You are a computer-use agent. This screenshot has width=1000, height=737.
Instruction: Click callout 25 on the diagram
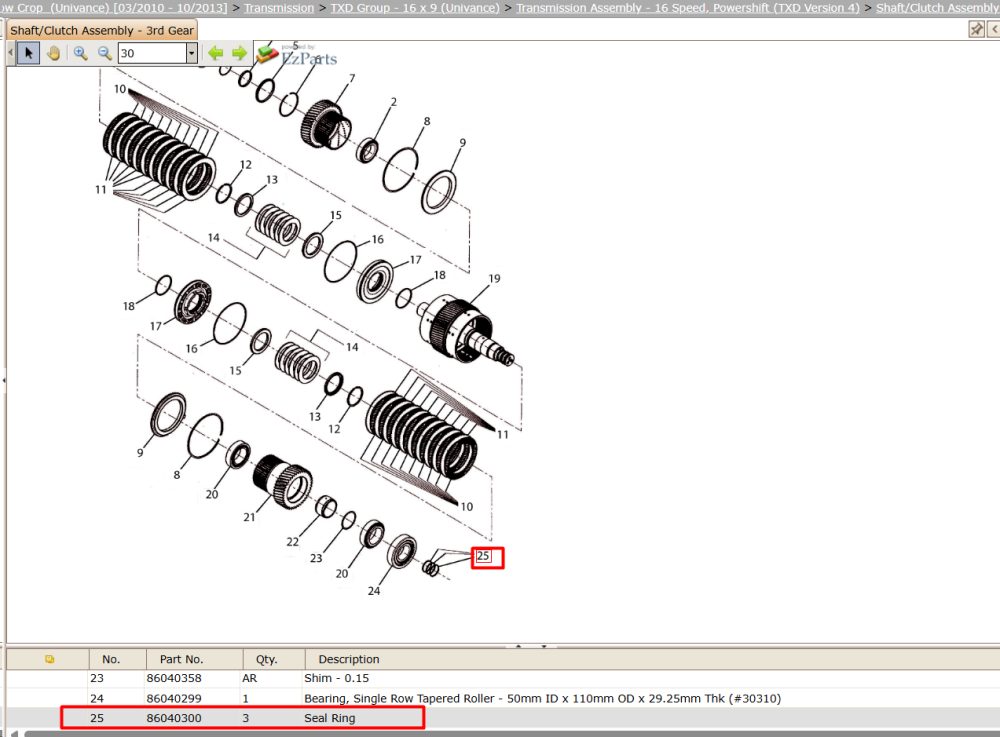click(x=483, y=556)
